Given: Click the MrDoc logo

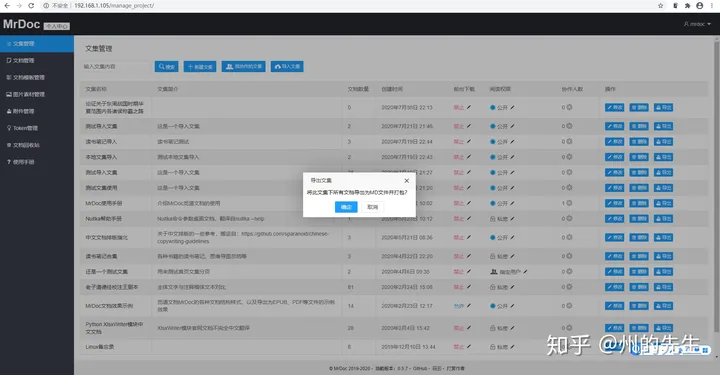Looking at the screenshot, I should [x=22, y=24].
